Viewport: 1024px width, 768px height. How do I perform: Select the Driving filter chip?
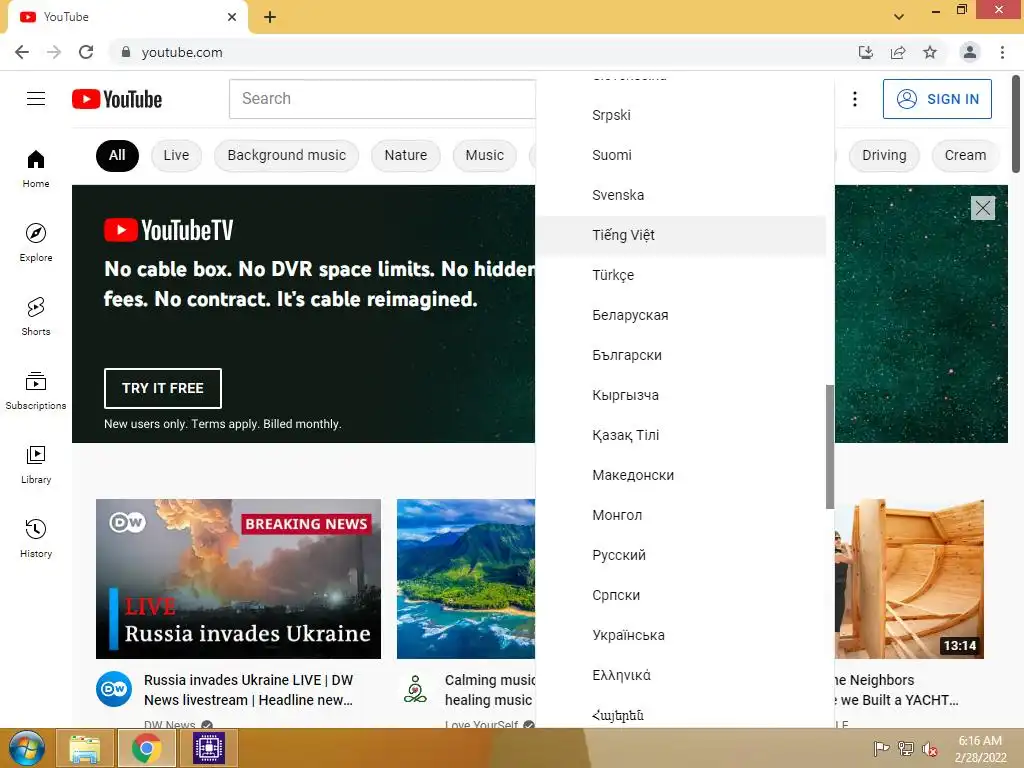[x=884, y=155]
